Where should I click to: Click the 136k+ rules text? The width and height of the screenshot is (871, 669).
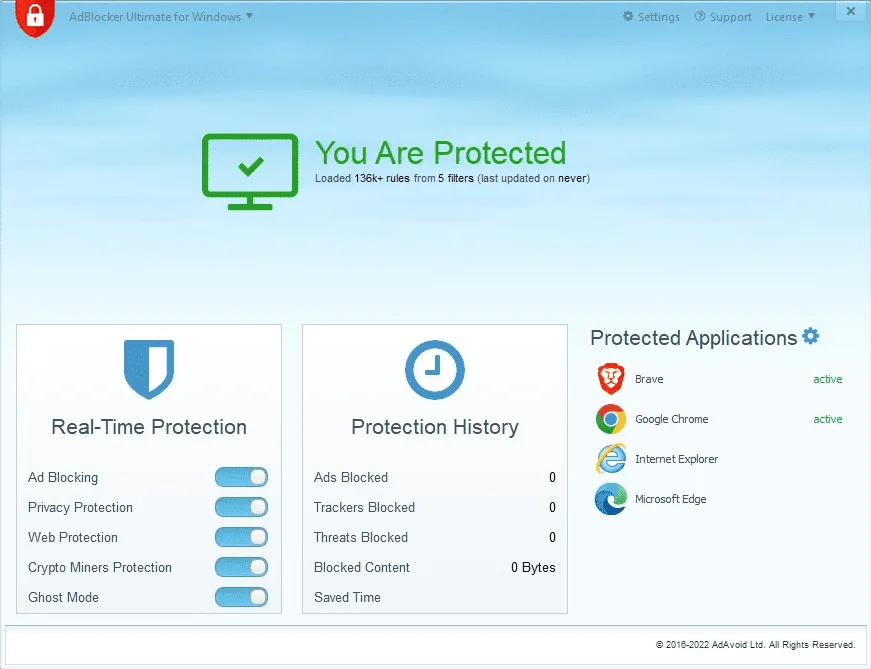[x=382, y=178]
